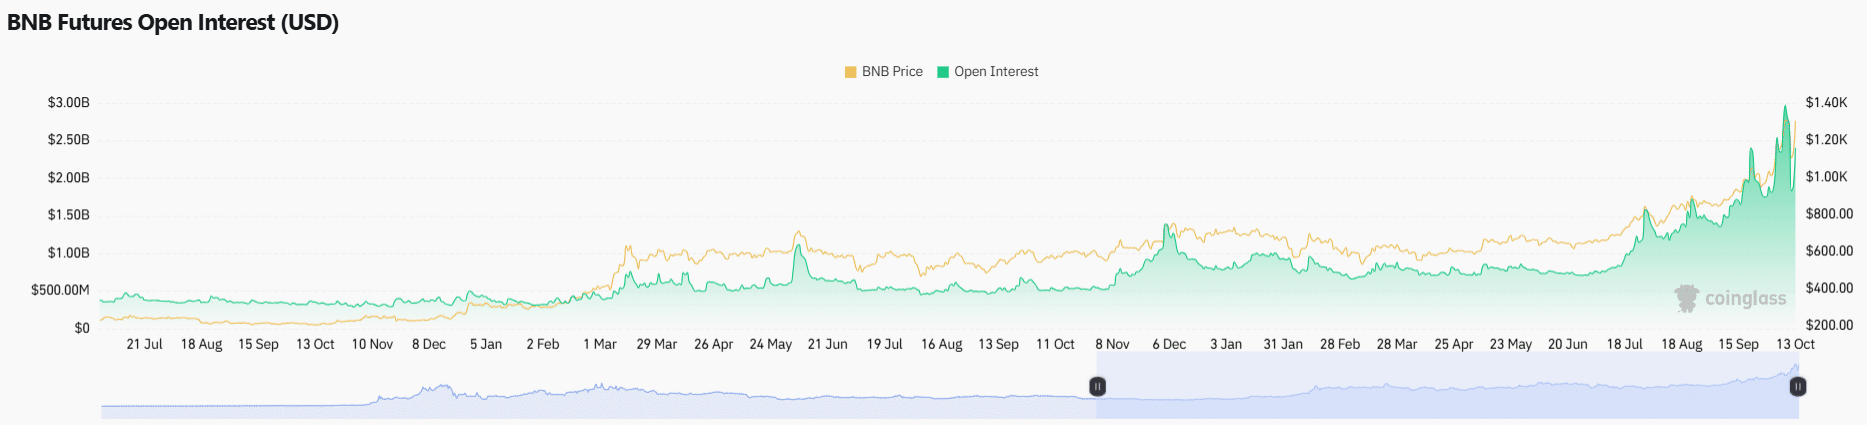Click the 20 Jun date label

tap(1568, 344)
